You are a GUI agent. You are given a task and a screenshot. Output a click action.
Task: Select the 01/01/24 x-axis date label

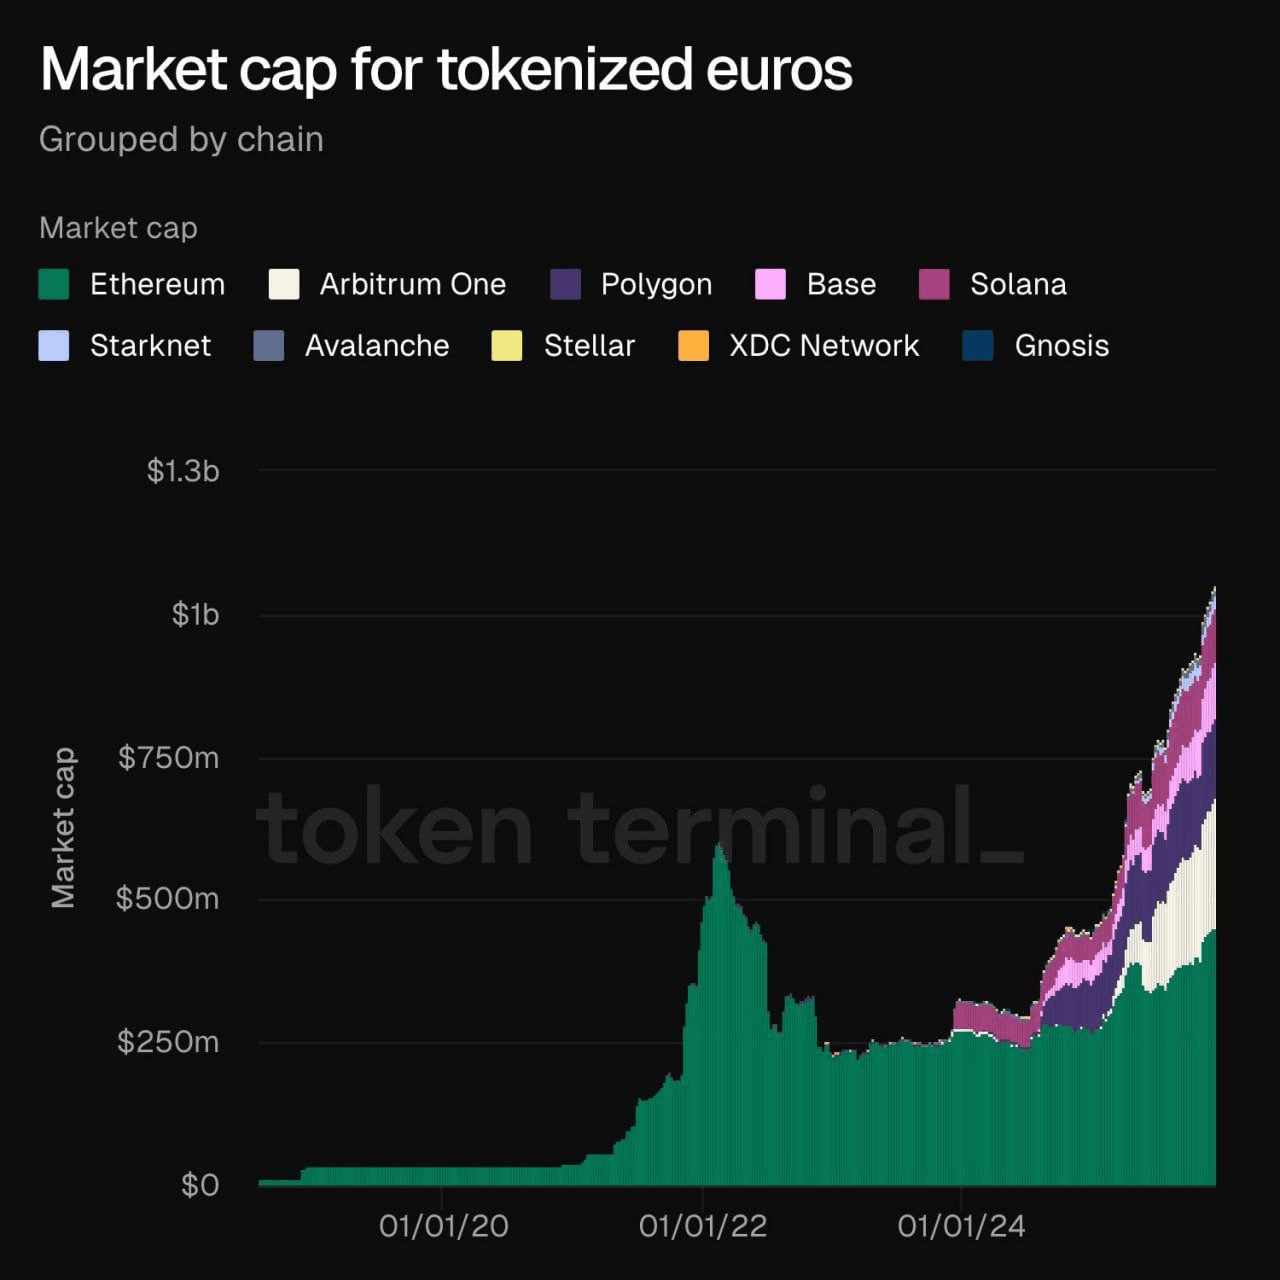(961, 1226)
